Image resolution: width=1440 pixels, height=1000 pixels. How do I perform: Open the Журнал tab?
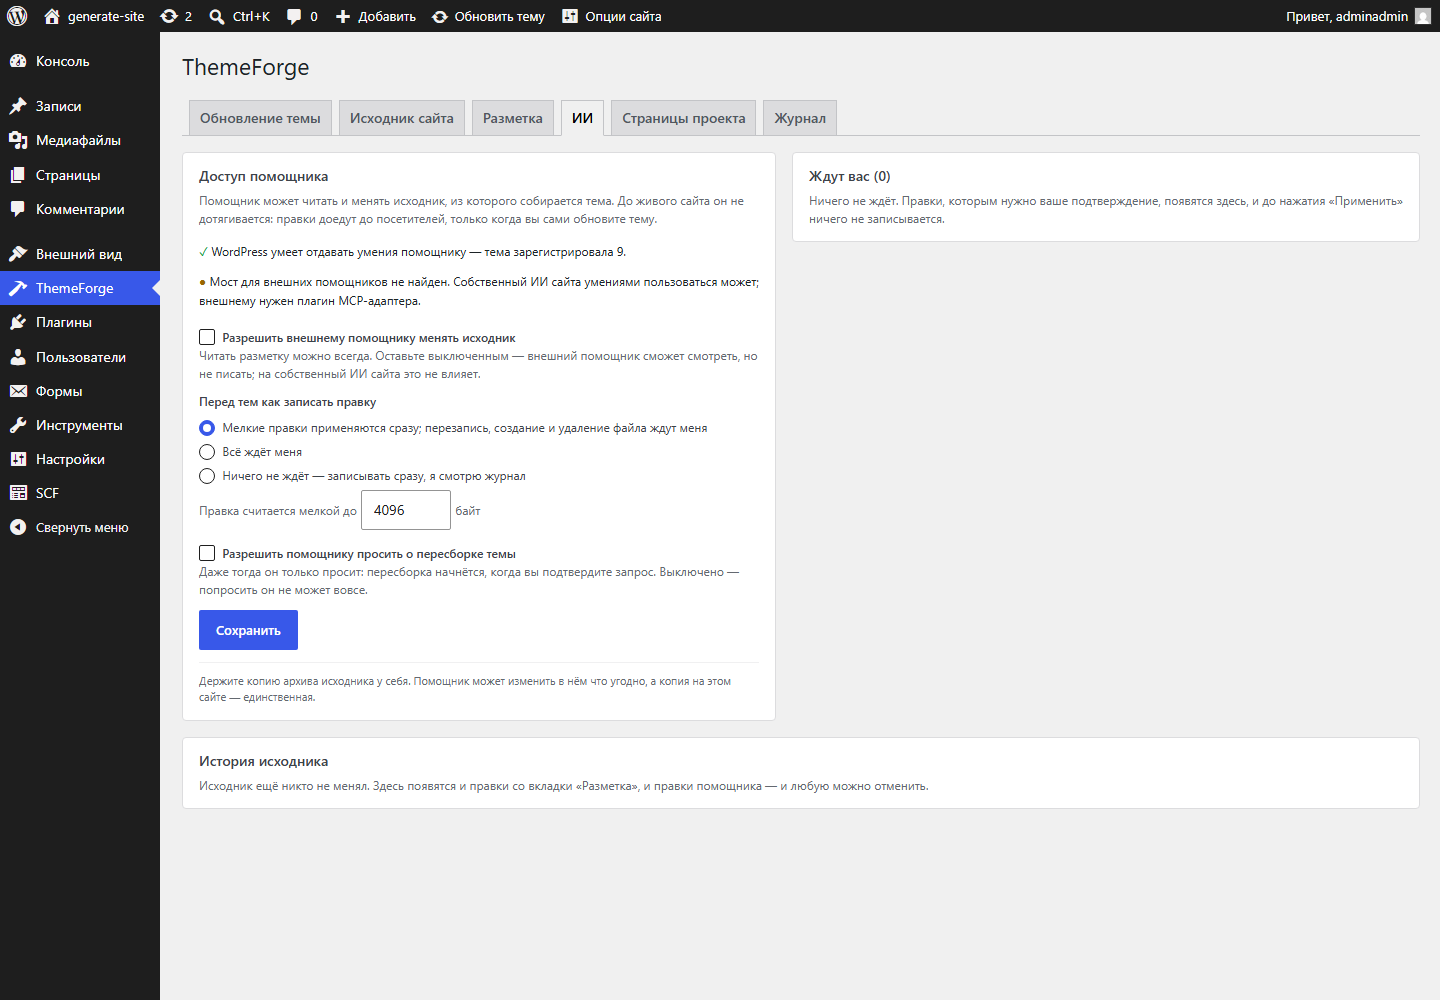(x=800, y=118)
